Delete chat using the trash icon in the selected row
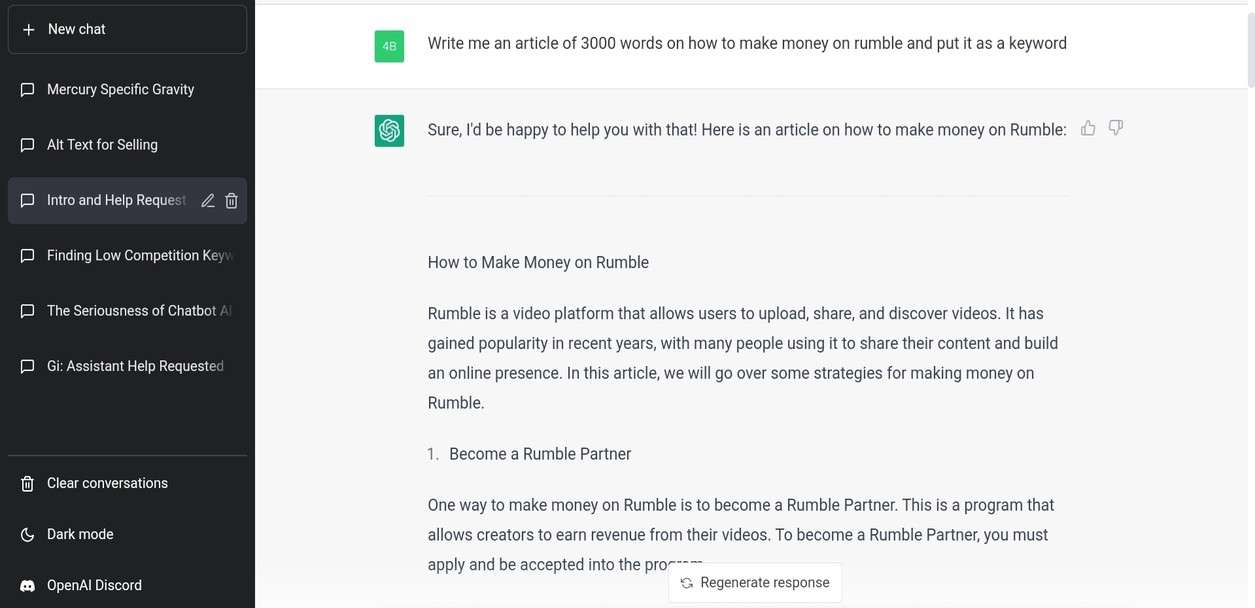This screenshot has width=1255, height=608. (x=231, y=201)
